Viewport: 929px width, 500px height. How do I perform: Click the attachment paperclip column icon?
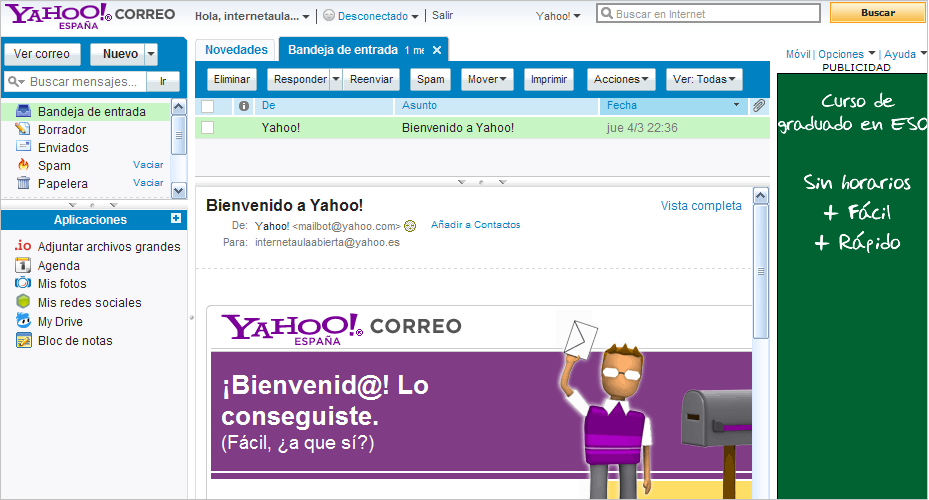pyautogui.click(x=759, y=105)
